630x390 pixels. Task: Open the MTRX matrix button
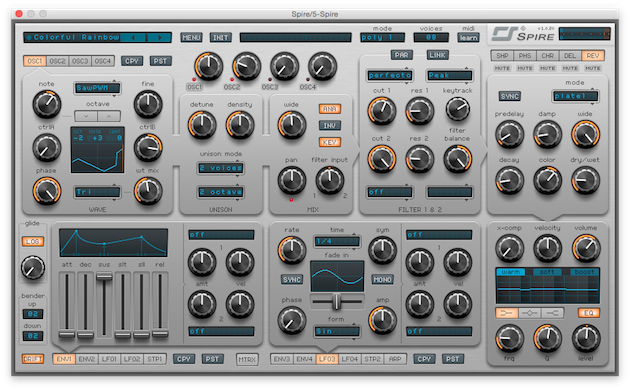pyautogui.click(x=247, y=359)
